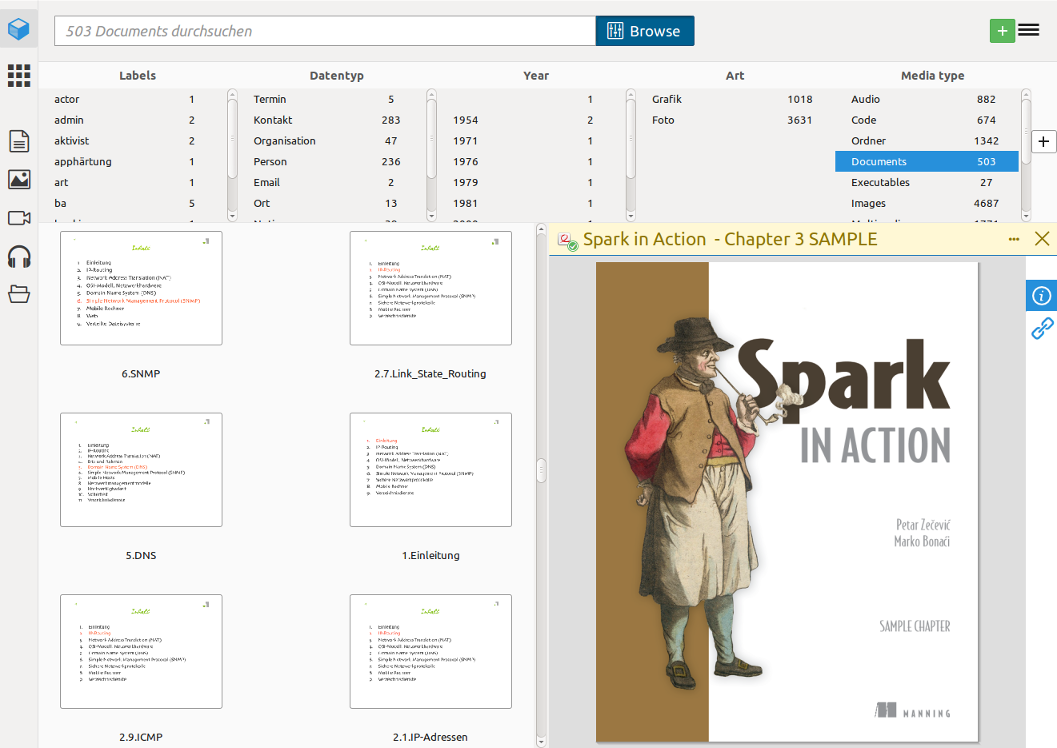Close the Spark in Action preview
Viewport: 1057px width, 748px height.
1041,239
